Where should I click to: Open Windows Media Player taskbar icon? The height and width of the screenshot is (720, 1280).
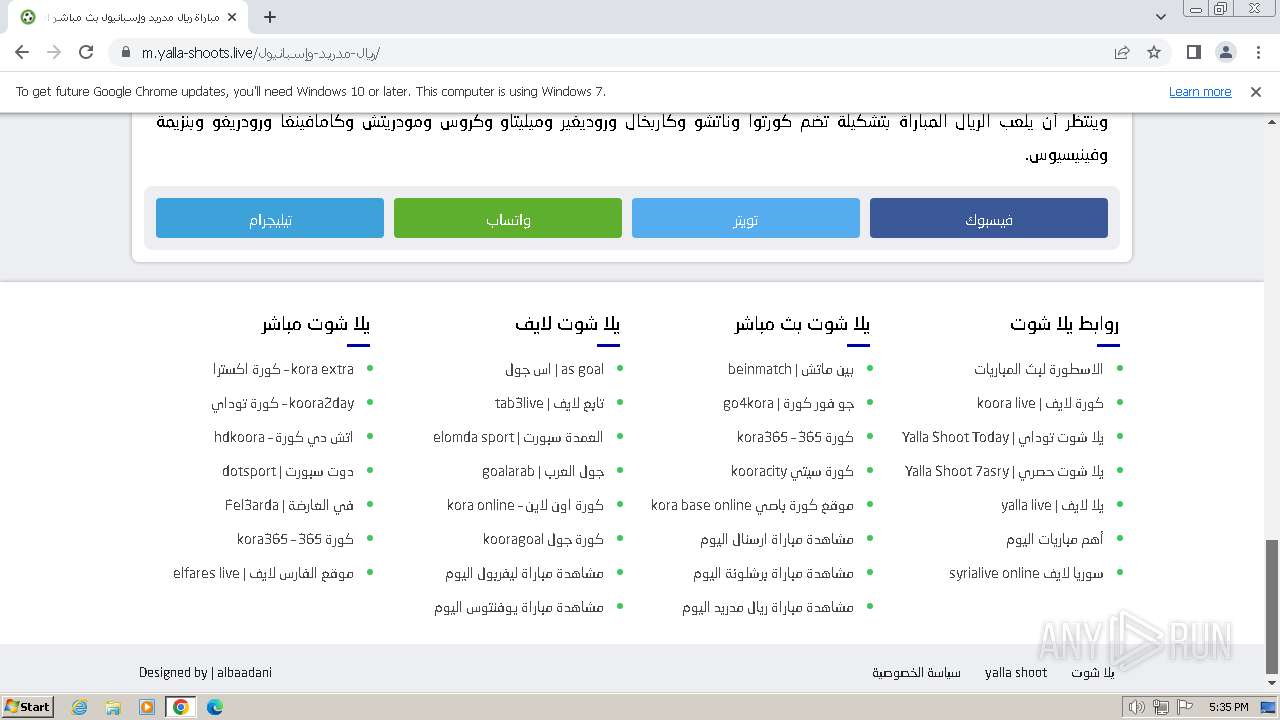147,707
